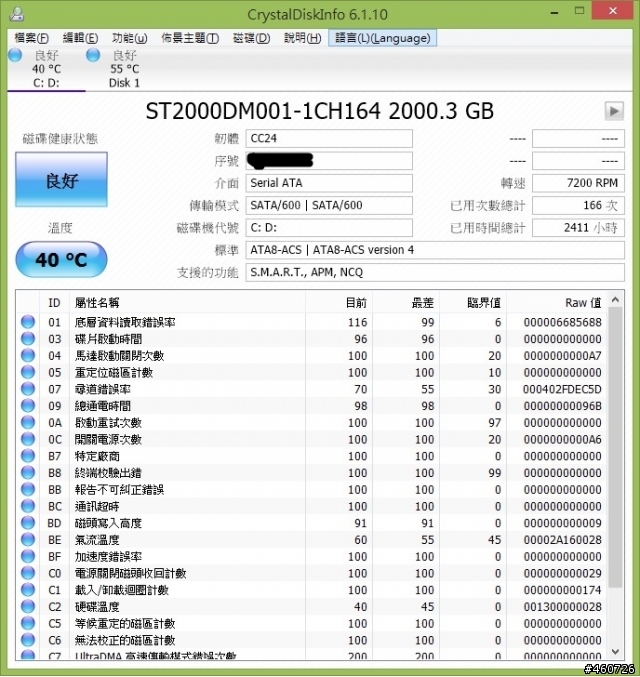The width and height of the screenshot is (640, 677).
Task: Click the power on count field 166
Action: click(578, 205)
